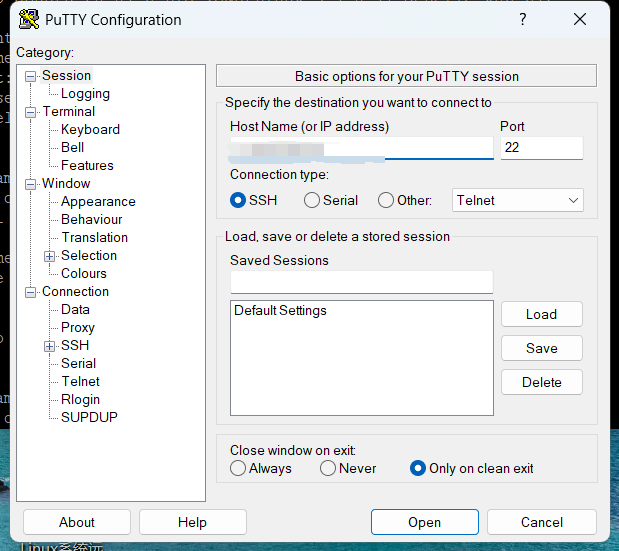Click the Cancel button

pyautogui.click(x=542, y=522)
